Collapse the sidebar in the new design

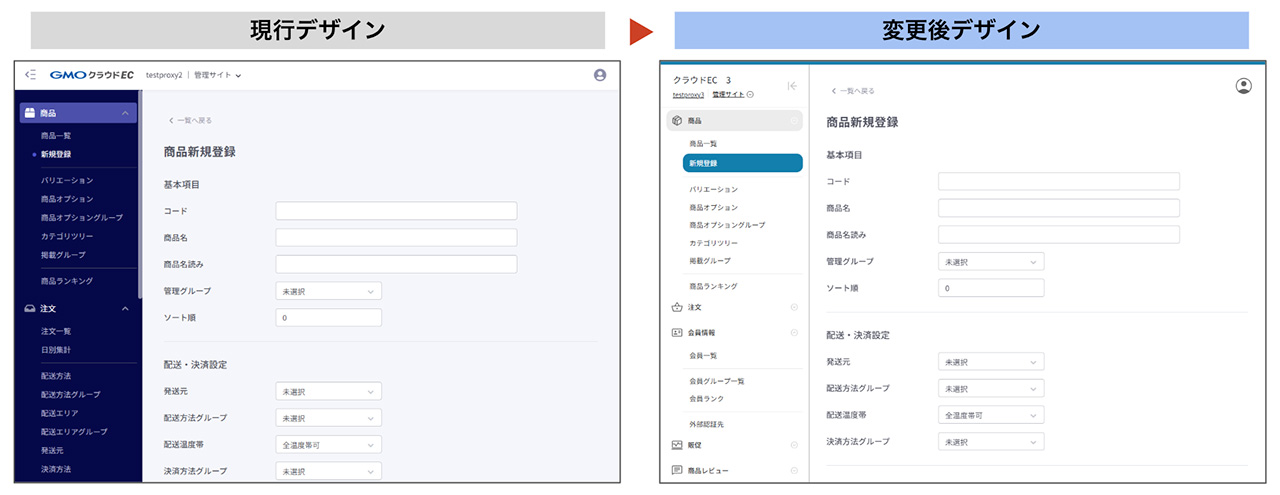click(792, 86)
